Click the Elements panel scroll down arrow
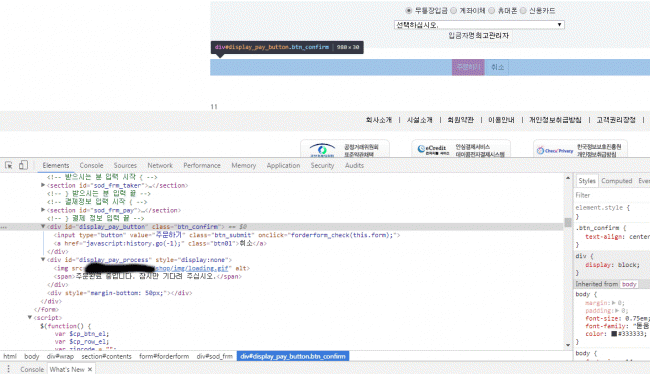 [x=568, y=345]
